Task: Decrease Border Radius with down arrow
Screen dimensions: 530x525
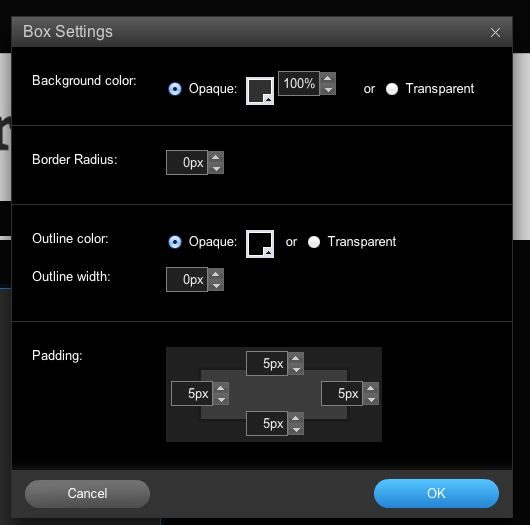Action: (x=216, y=168)
